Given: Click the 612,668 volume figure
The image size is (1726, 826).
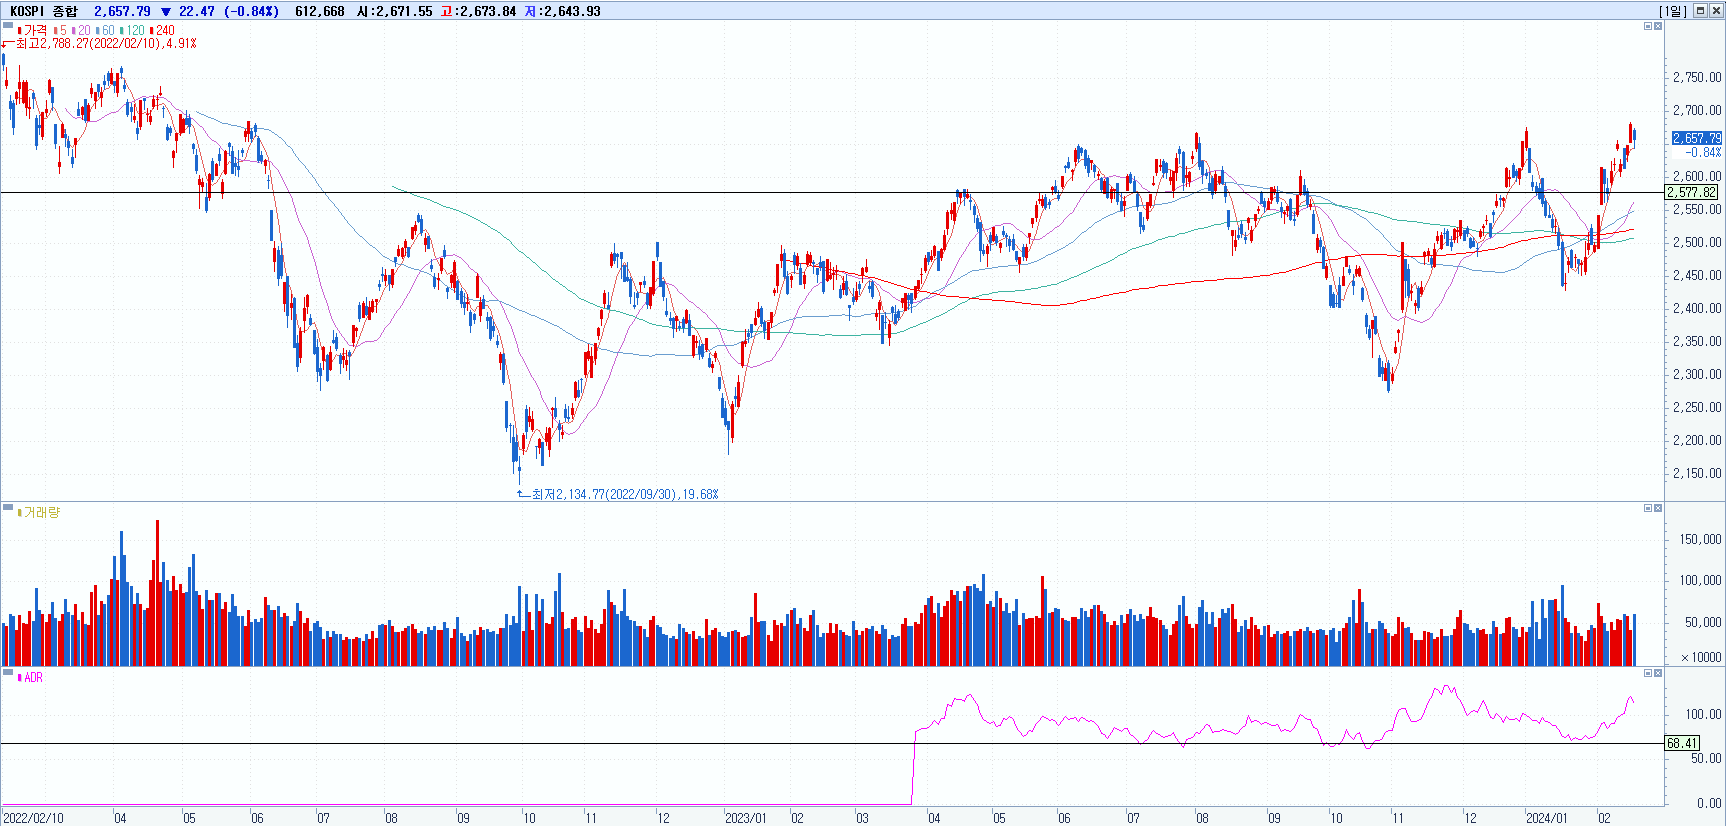Looking at the screenshot, I should (x=320, y=11).
